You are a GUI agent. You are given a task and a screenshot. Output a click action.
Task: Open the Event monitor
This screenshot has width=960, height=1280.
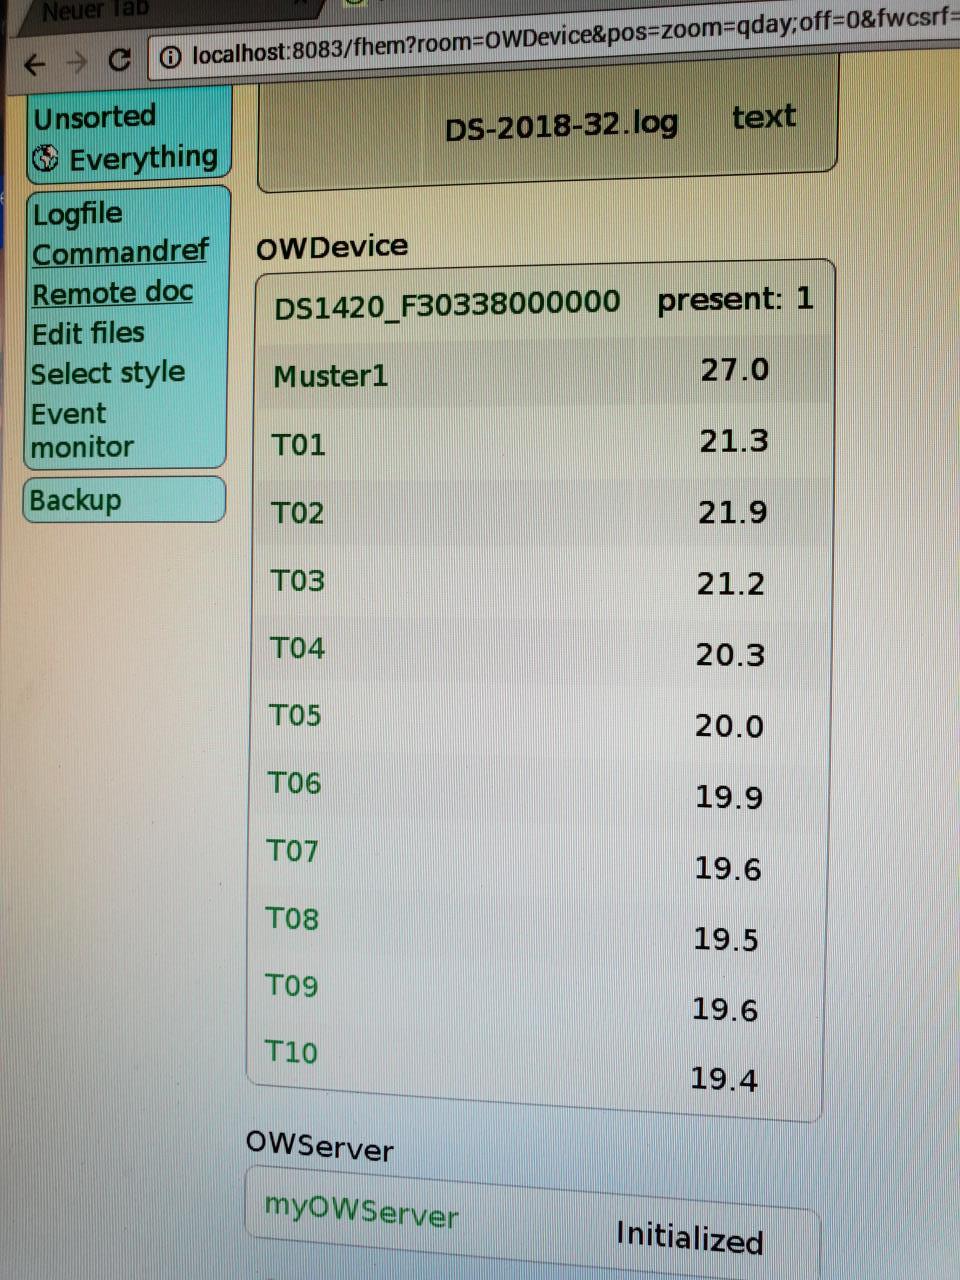82,430
